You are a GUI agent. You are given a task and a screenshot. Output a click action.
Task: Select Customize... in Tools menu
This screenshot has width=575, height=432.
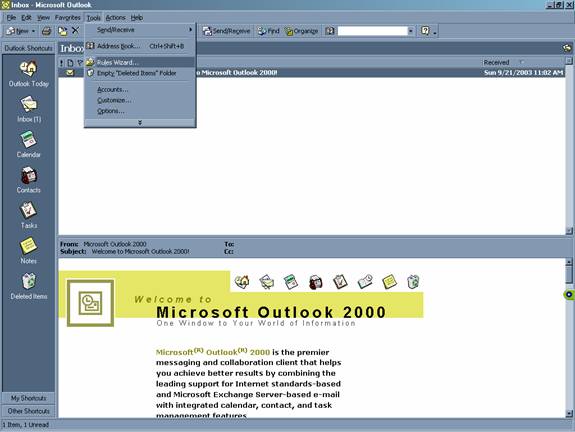click(x=140, y=100)
